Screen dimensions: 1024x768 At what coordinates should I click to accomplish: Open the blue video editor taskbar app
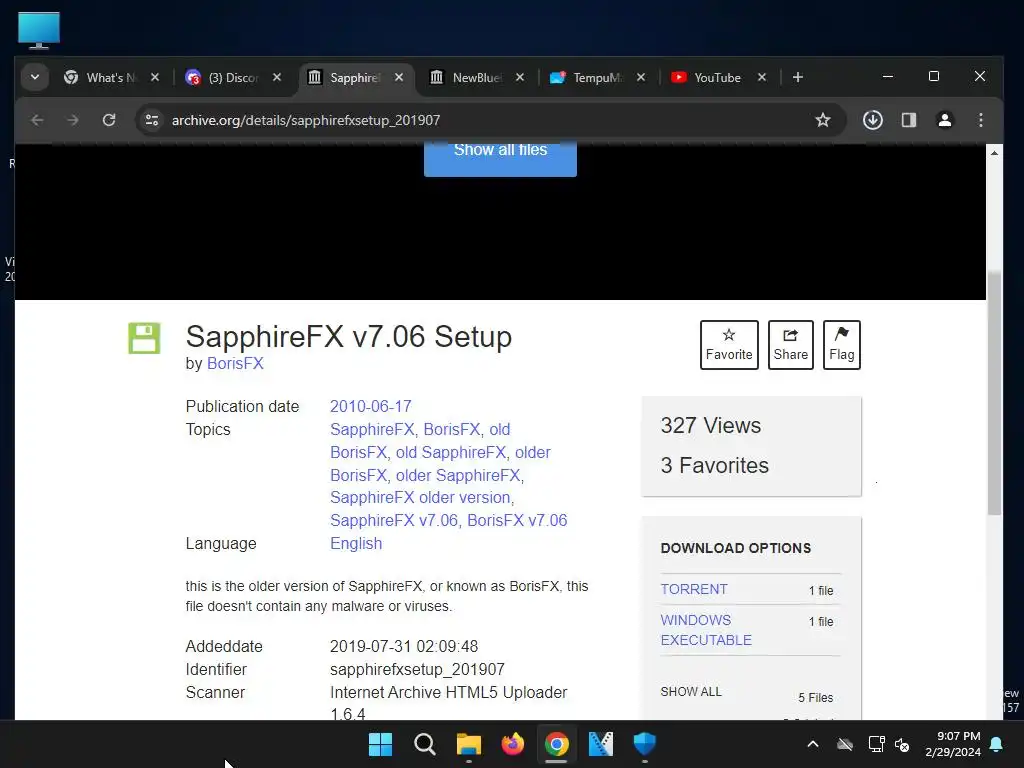pyautogui.click(x=601, y=744)
